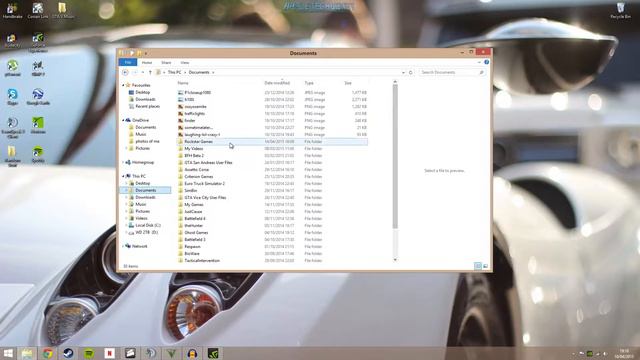Refresh the Documents folder view

[411, 72]
